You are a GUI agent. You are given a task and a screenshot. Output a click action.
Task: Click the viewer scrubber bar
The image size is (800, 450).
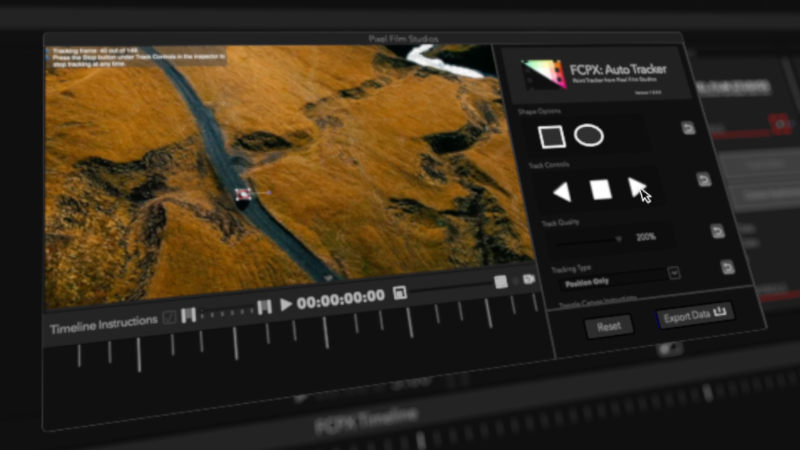pos(452,288)
